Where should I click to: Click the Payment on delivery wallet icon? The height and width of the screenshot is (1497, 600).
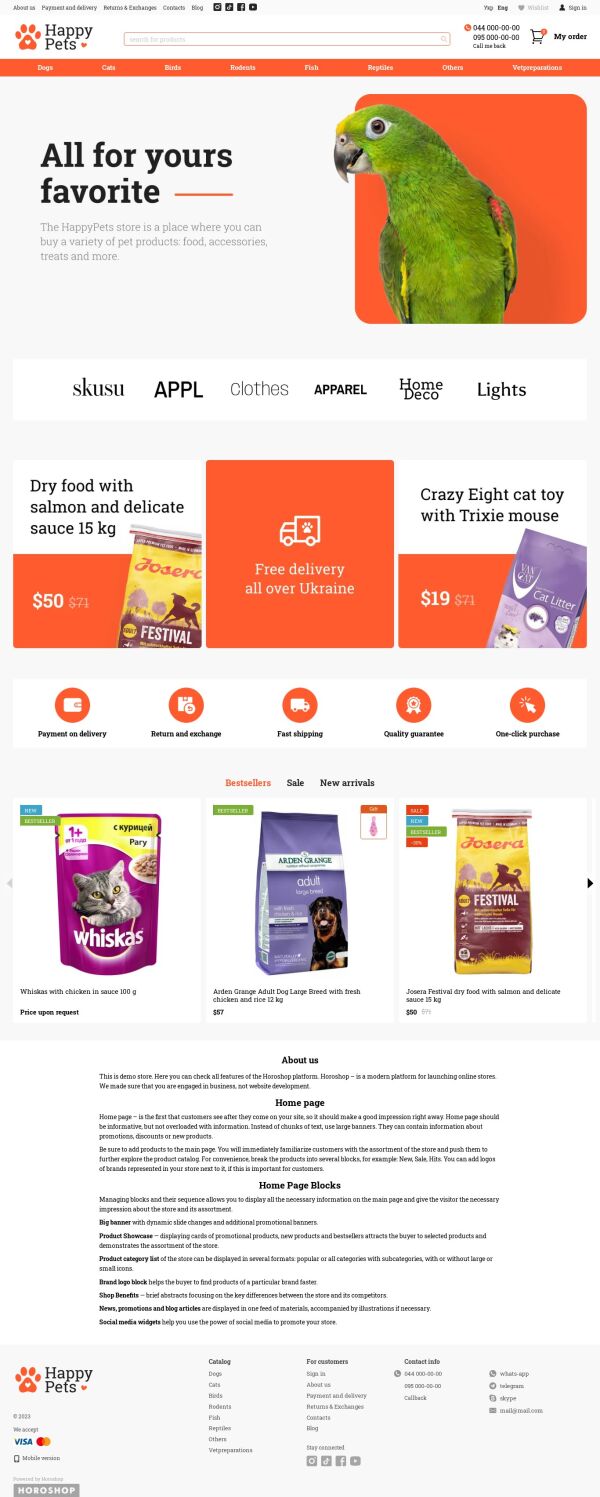point(72,705)
